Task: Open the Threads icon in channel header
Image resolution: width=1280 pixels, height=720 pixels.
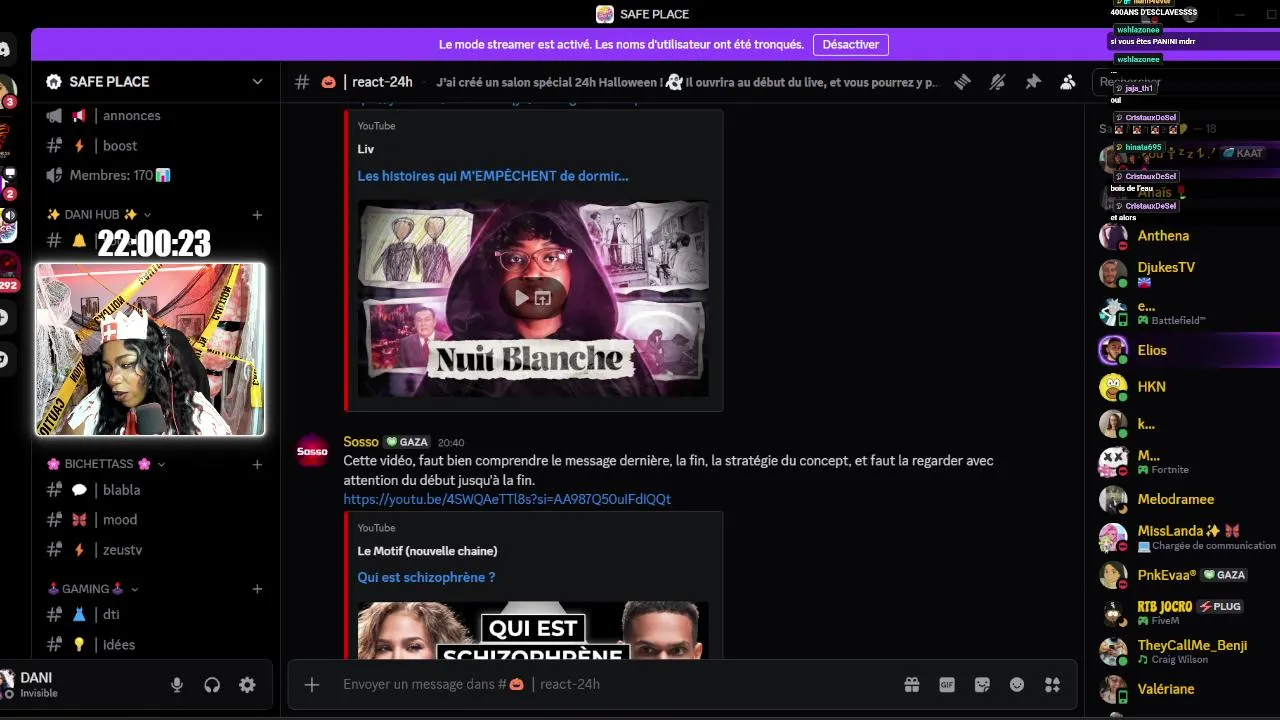Action: (x=962, y=82)
